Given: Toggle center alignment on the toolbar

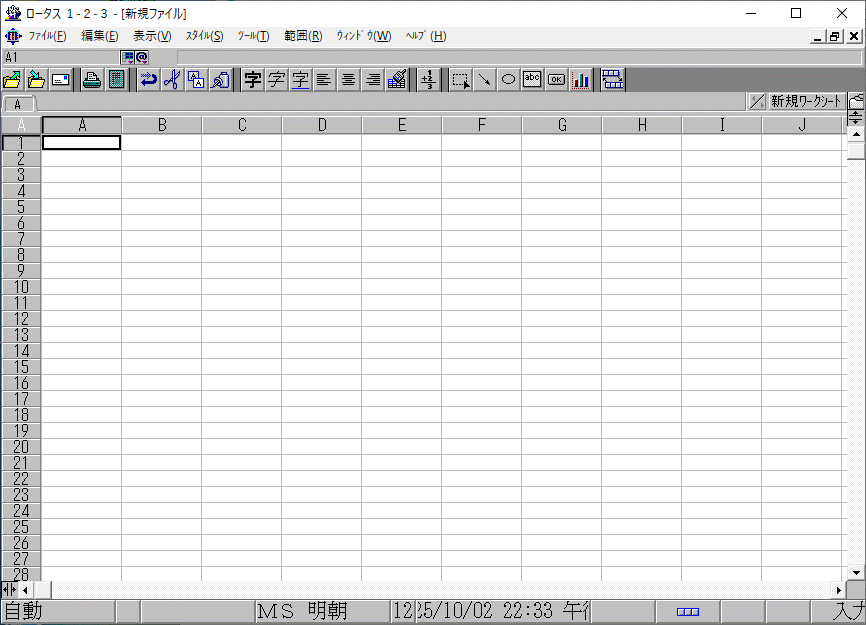Looking at the screenshot, I should (348, 80).
